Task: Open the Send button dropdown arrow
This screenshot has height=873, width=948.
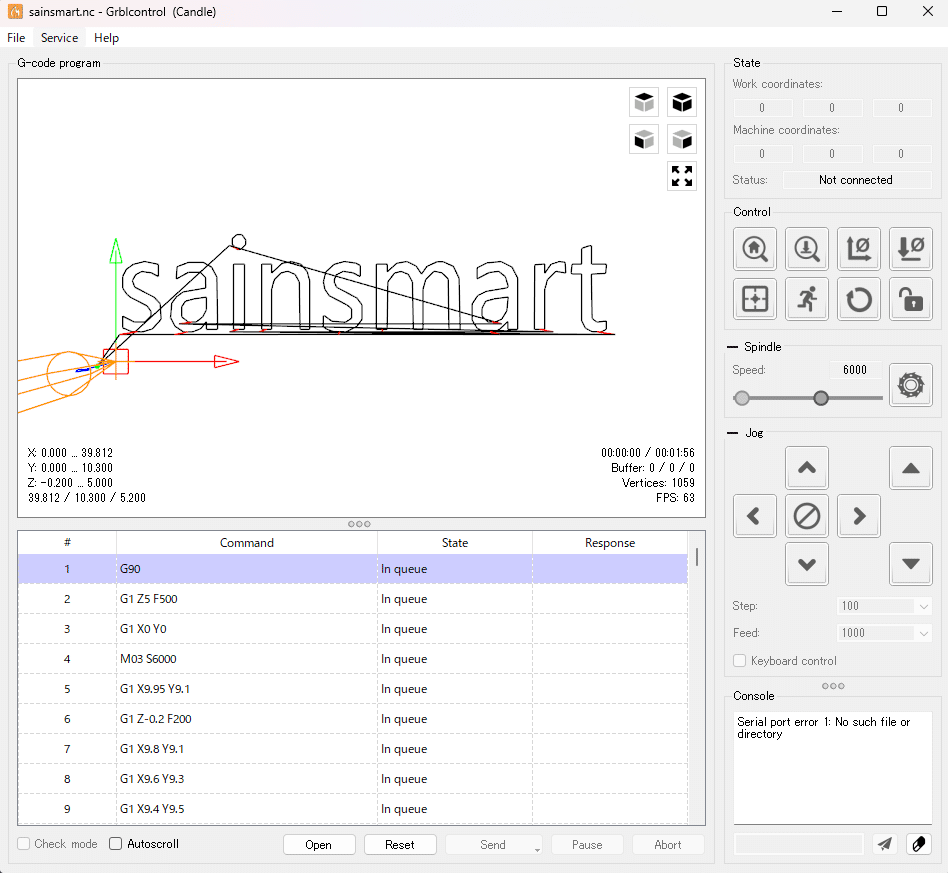Action: [x=537, y=849]
